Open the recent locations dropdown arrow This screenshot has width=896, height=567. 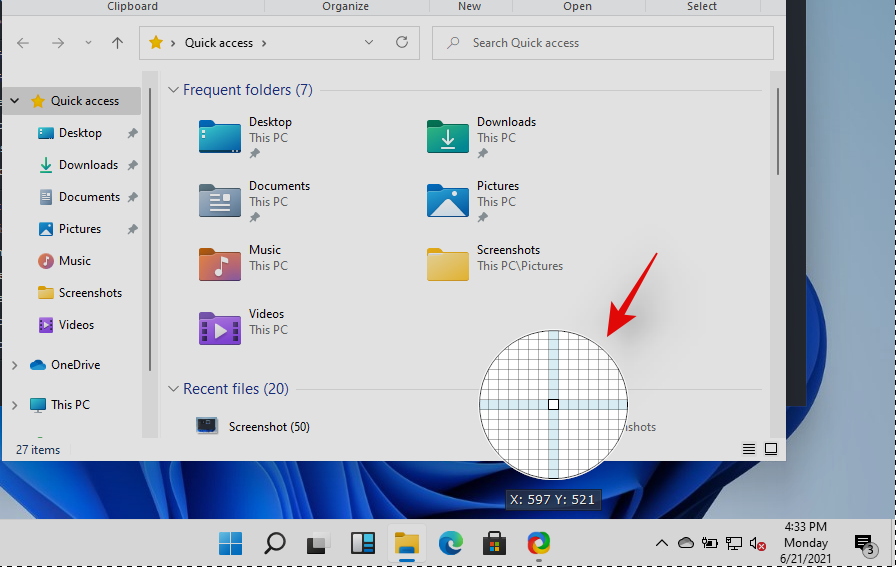click(88, 43)
